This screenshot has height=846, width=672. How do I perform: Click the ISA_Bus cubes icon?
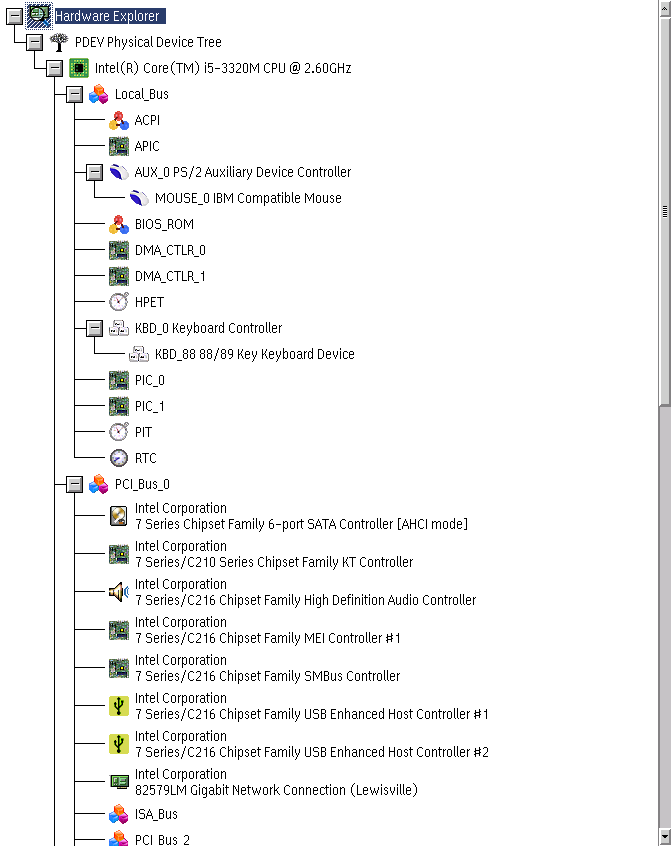pos(119,814)
